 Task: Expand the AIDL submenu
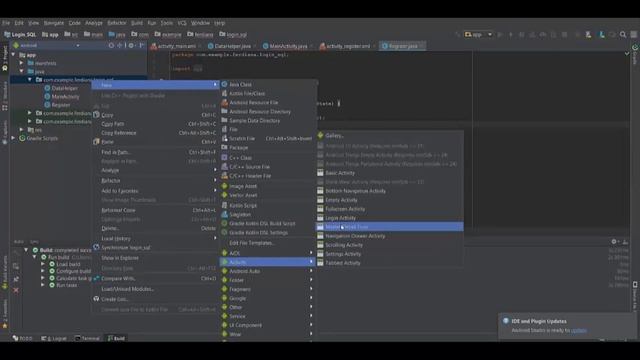pos(269,253)
